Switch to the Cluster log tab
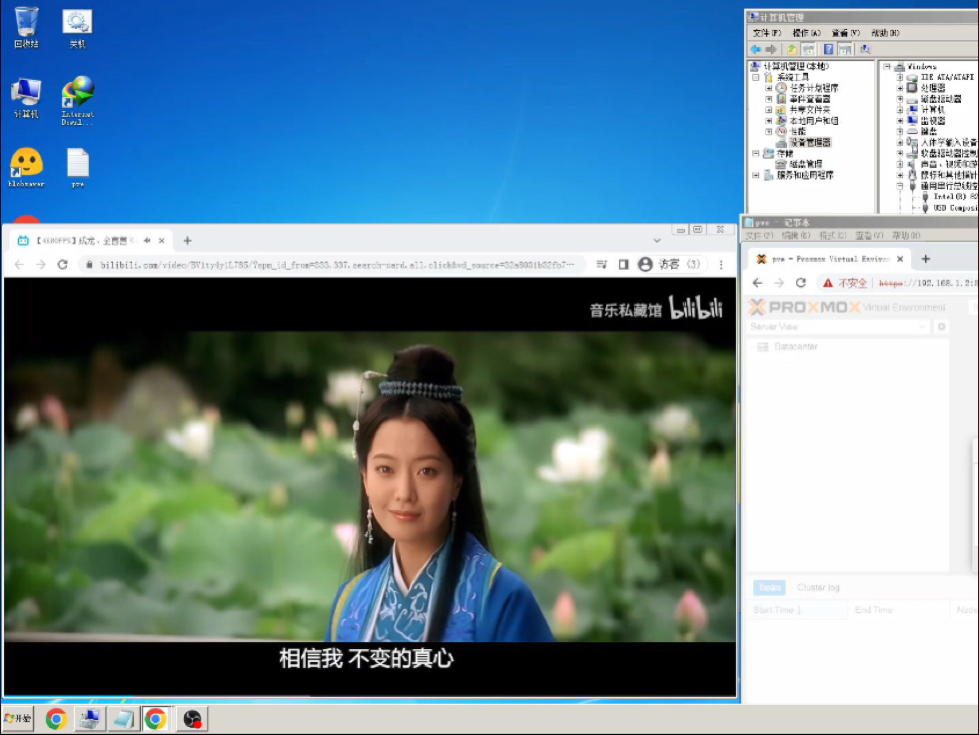This screenshot has width=979, height=735. [x=818, y=588]
